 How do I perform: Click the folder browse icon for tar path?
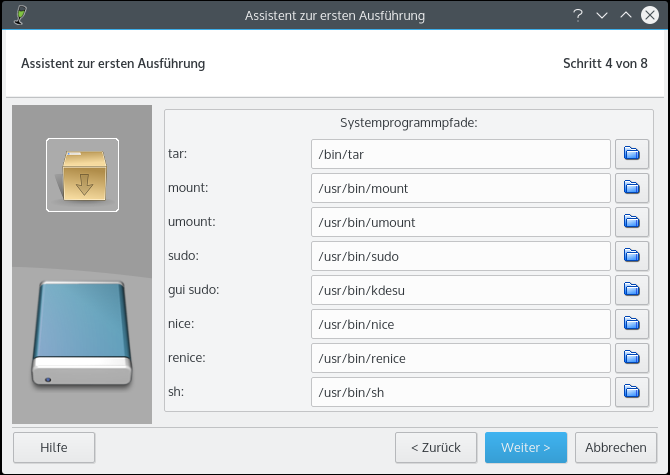pyautogui.click(x=631, y=154)
